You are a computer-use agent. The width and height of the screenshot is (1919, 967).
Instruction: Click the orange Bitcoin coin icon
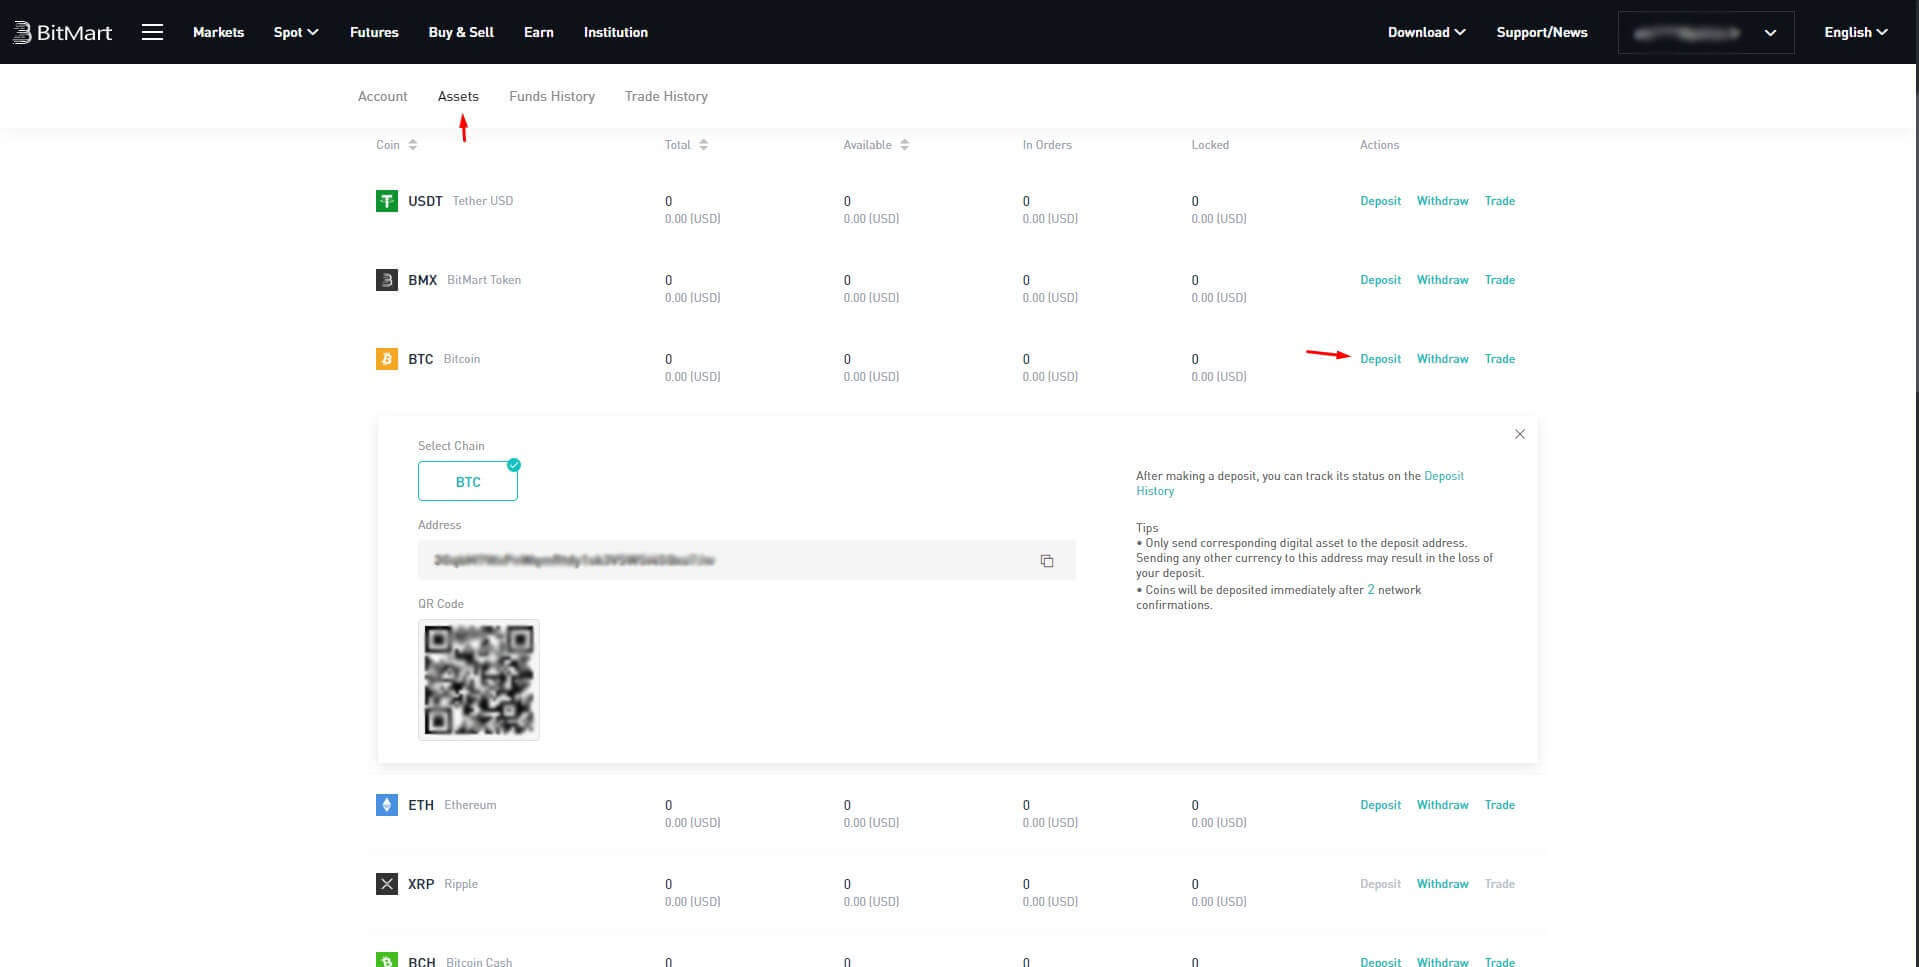pyautogui.click(x=386, y=359)
